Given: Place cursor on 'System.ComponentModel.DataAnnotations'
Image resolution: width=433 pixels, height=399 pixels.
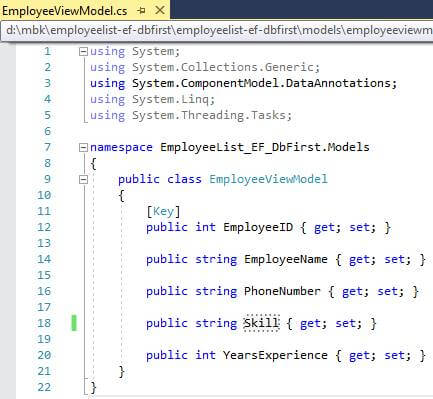Looking at the screenshot, I should tap(261, 83).
